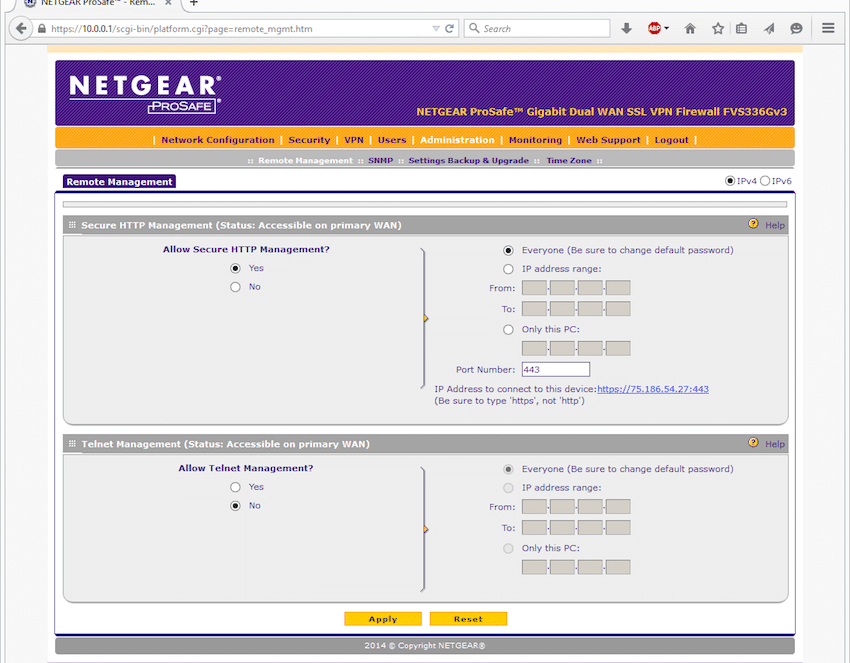Reload the page using the refresh icon
The image size is (850, 663).
coord(449,29)
